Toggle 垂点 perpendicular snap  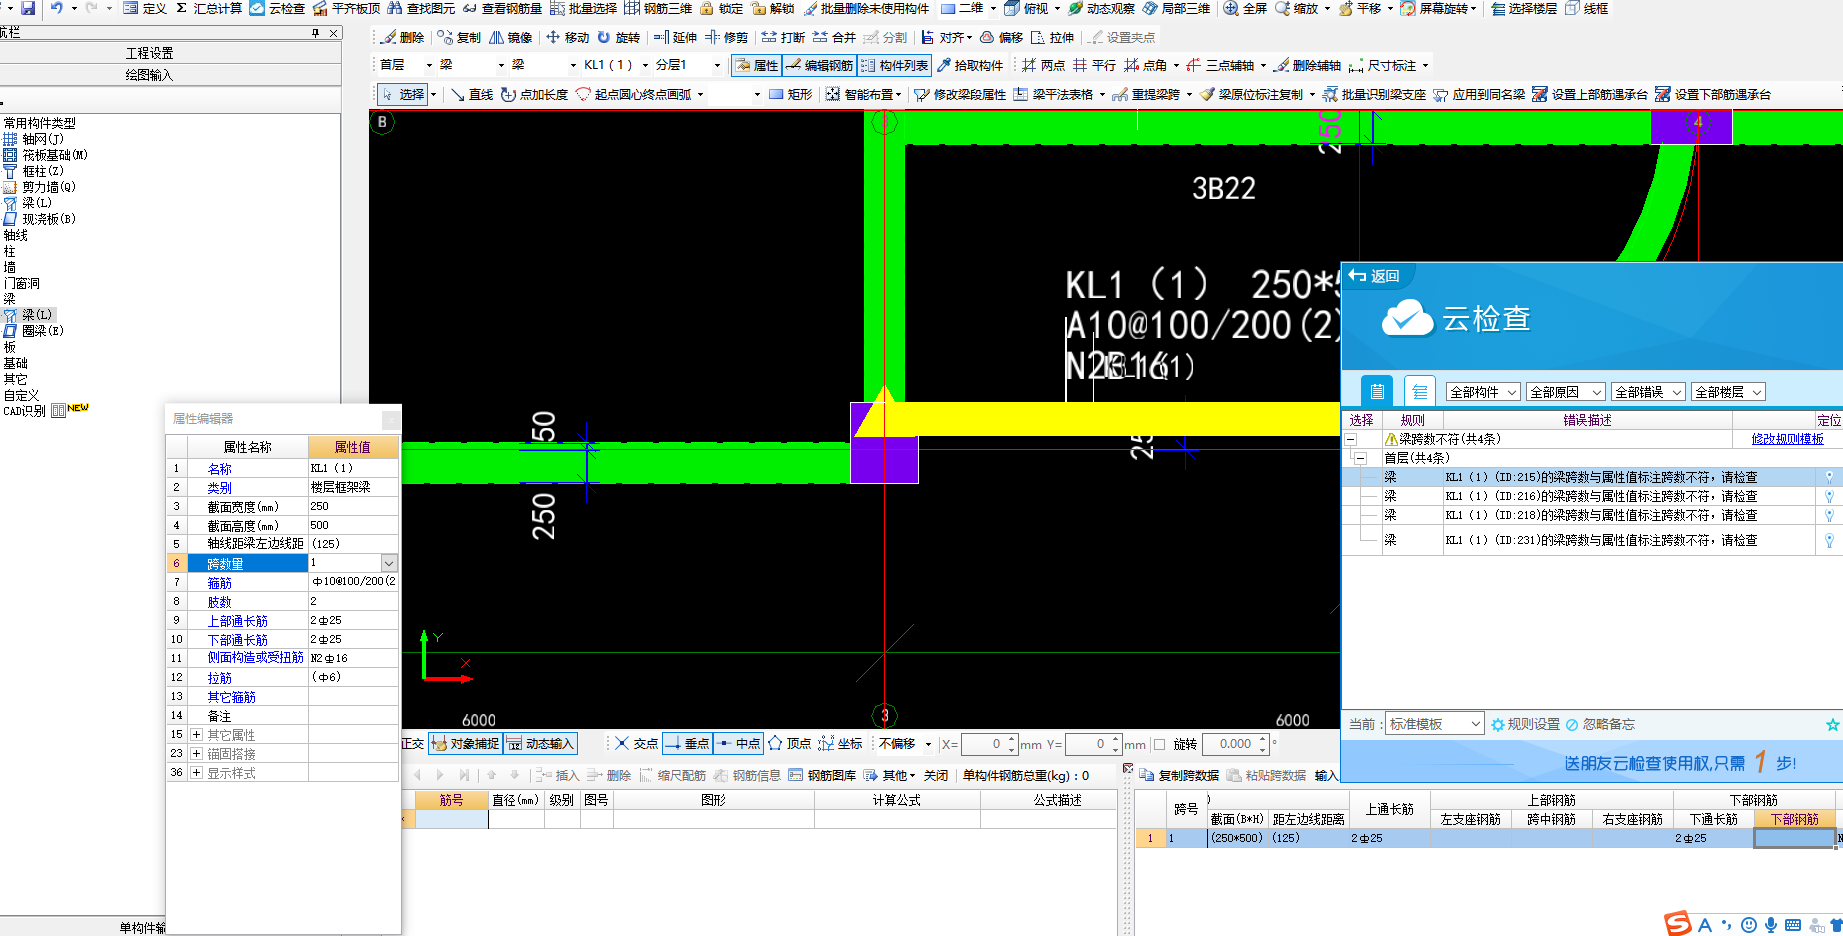687,743
